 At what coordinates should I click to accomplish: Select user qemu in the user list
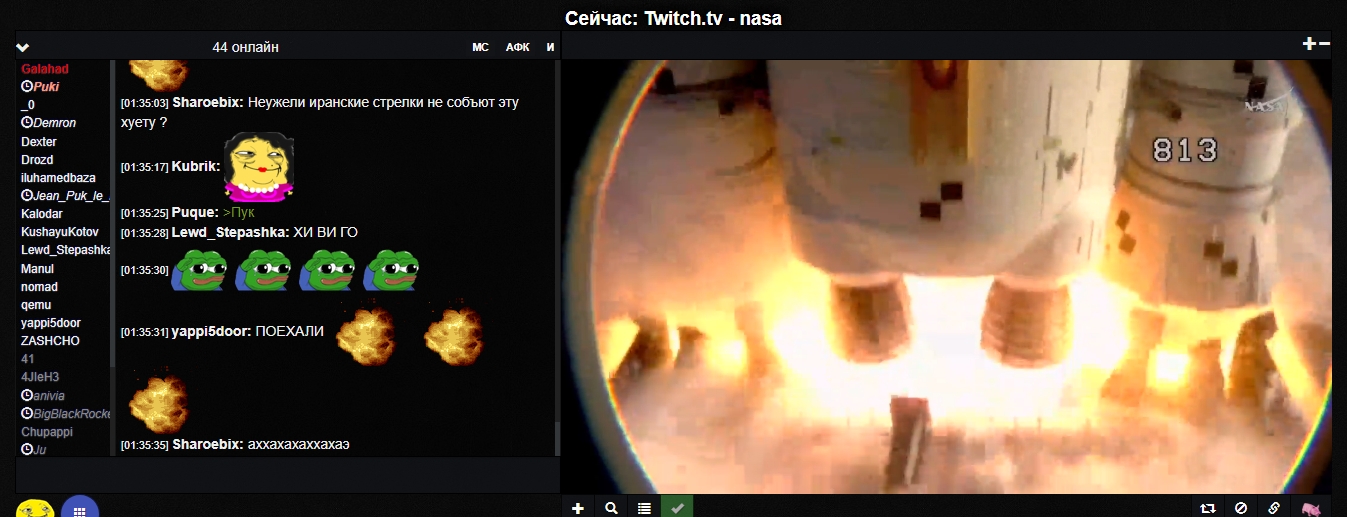click(x=36, y=305)
